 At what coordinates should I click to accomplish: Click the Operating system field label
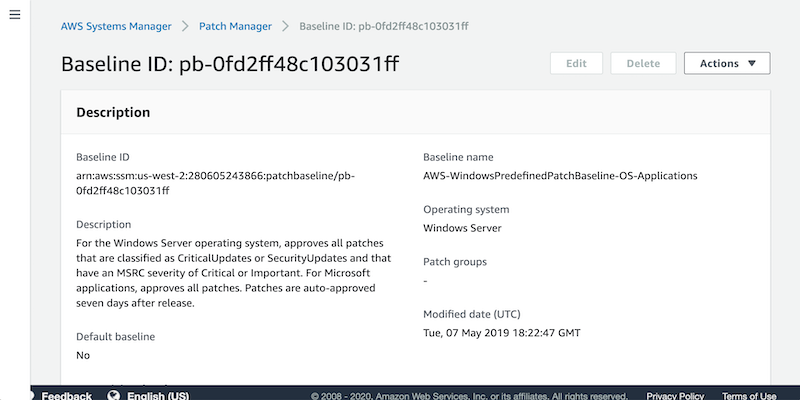tap(466, 210)
